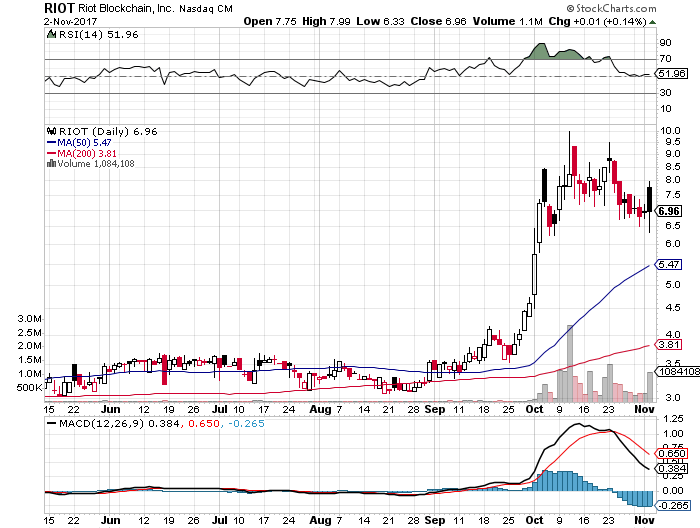Click the 5.47 MA(50) value tag
This screenshot has height=528, width=700.
coord(668,264)
